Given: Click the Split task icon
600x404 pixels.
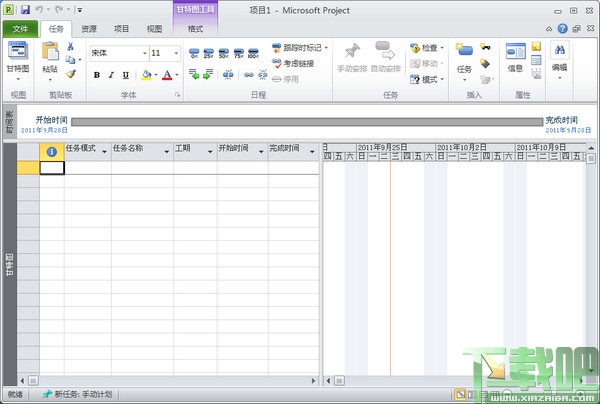Looking at the screenshot, I should pyautogui.click(x=228, y=74).
